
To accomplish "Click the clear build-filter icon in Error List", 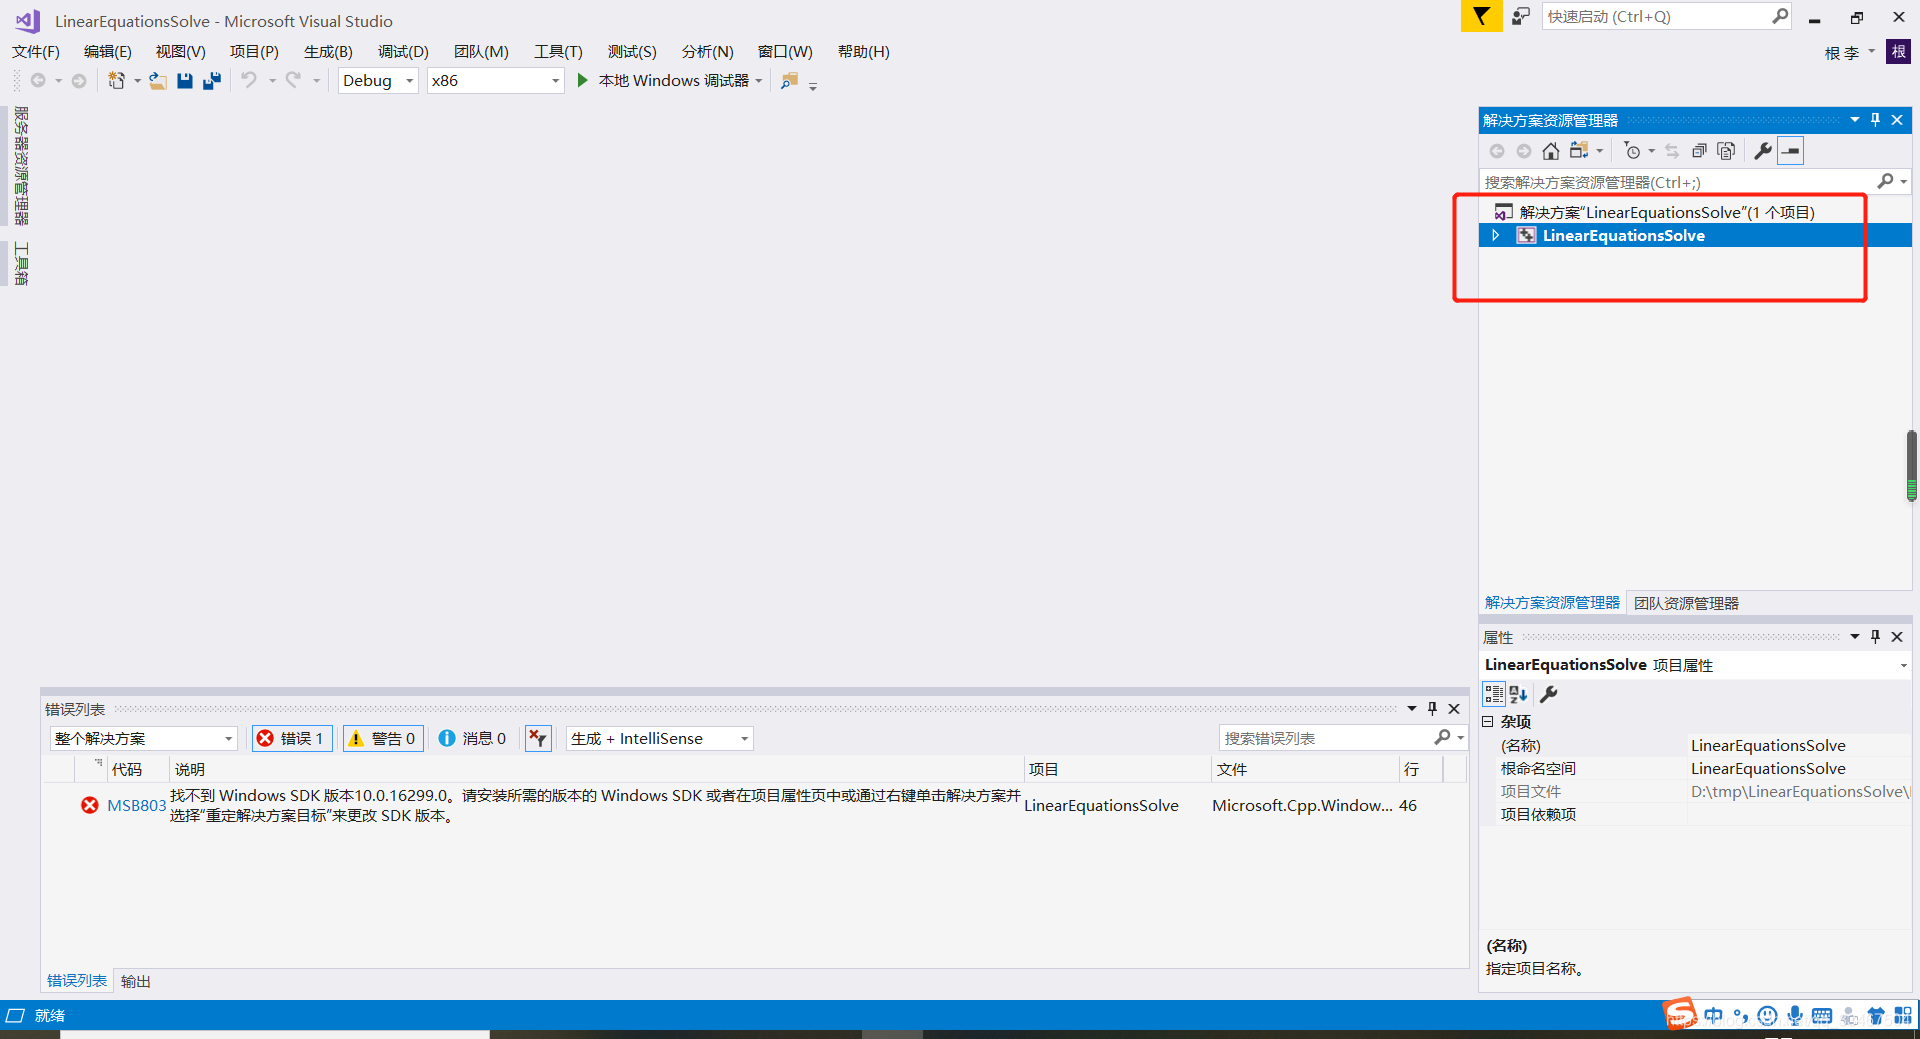I will click(538, 738).
